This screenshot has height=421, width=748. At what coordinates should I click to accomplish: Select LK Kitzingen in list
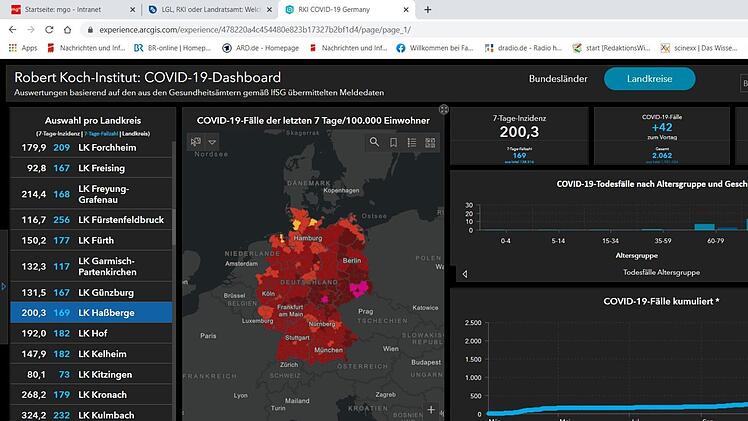[x=91, y=374]
